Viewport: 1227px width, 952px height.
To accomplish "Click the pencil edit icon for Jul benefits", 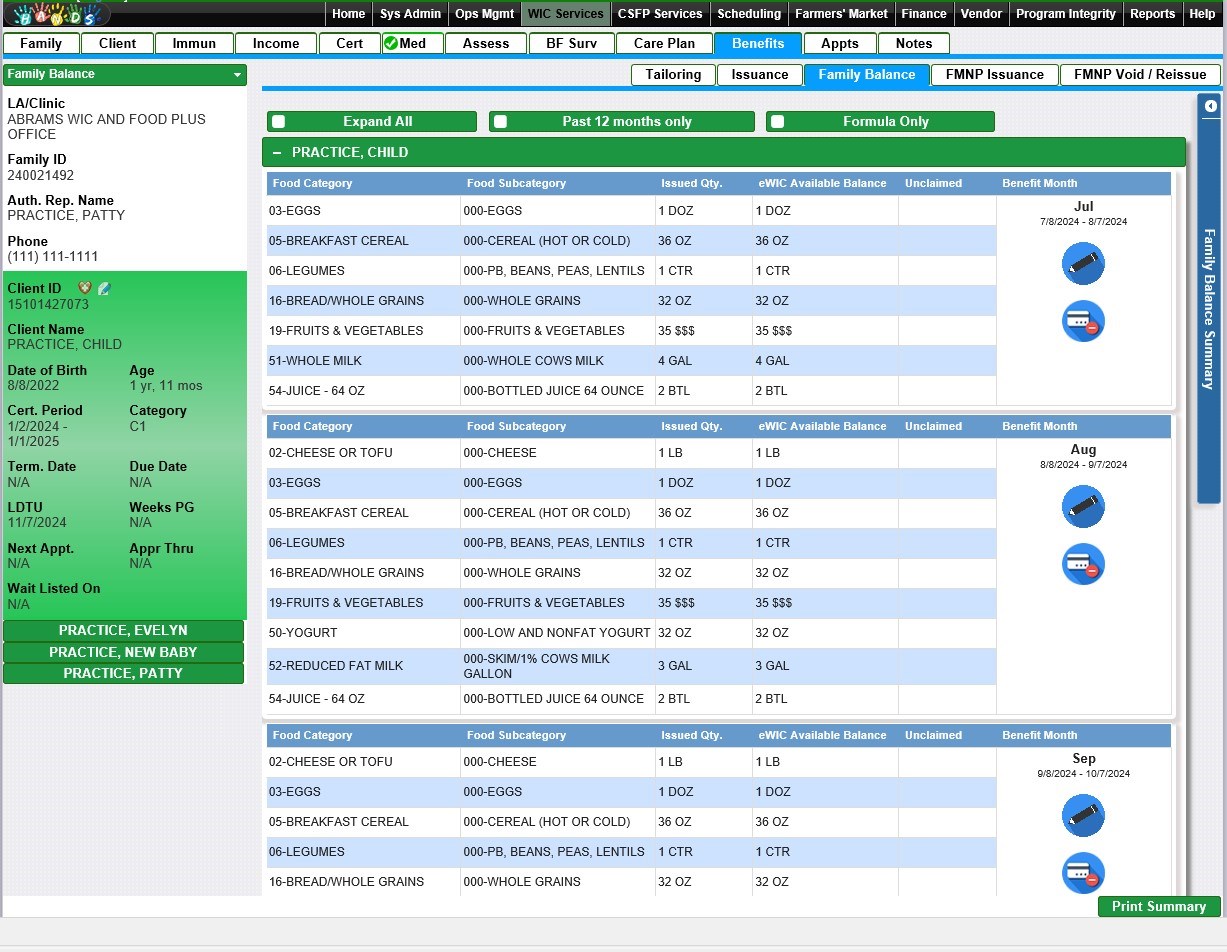I will (1083, 264).
